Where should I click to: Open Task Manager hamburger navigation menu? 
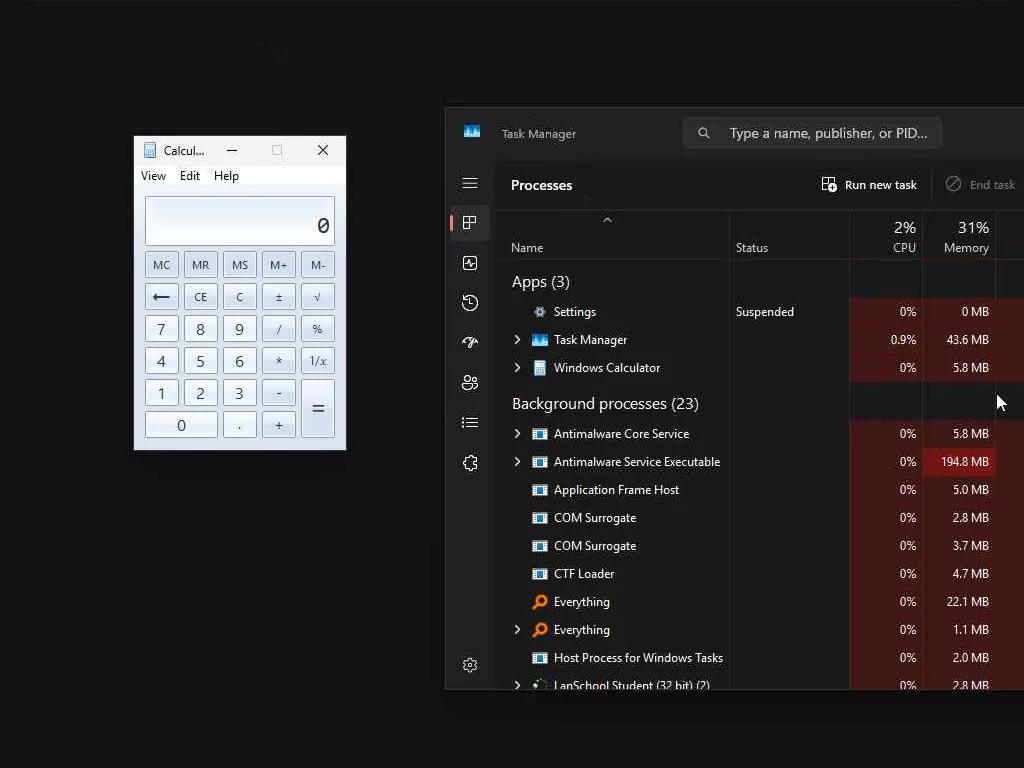click(470, 184)
